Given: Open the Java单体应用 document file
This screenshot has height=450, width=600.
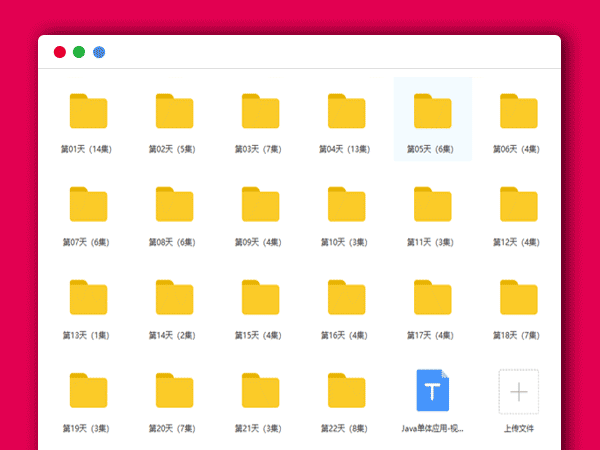Looking at the screenshot, I should point(432,390).
